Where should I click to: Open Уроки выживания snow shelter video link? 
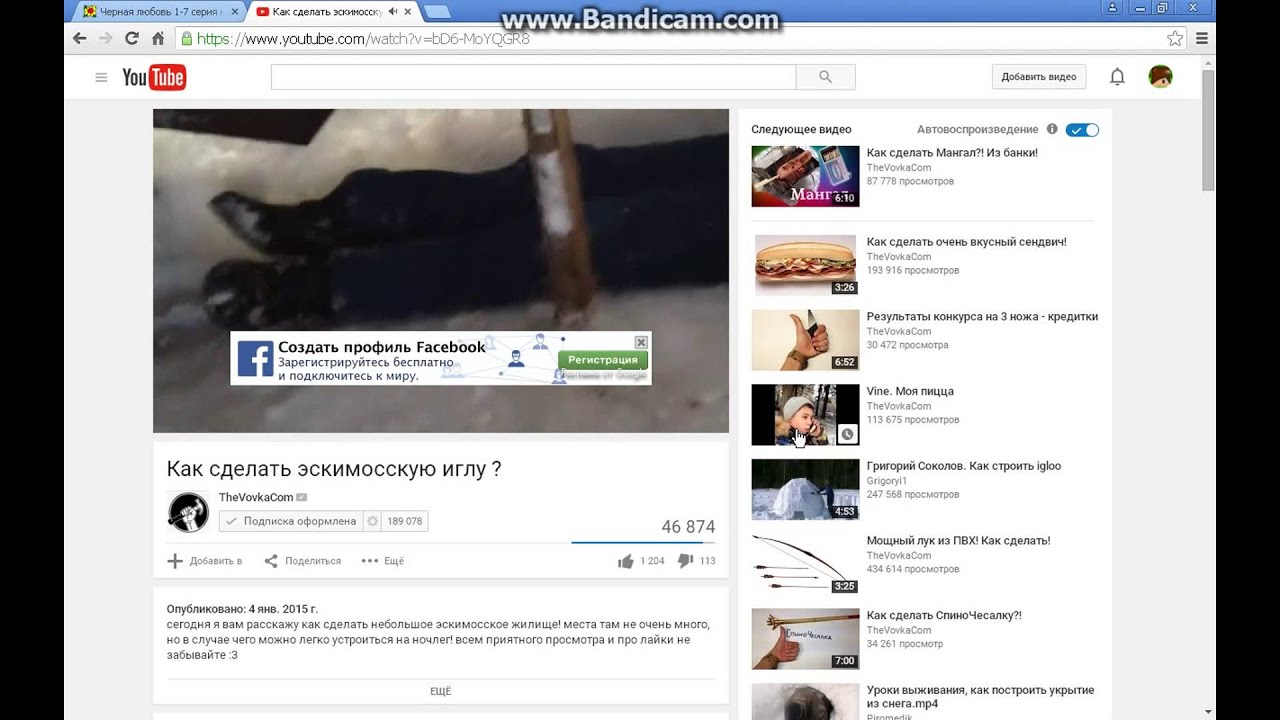point(980,697)
